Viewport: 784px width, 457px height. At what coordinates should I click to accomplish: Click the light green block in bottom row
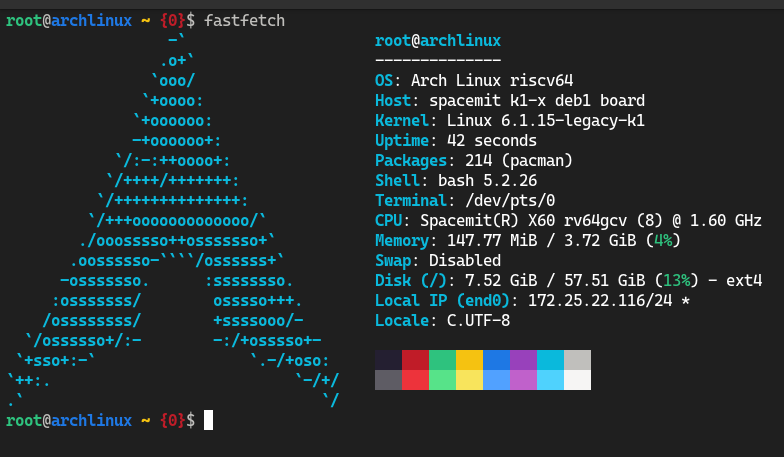click(442, 380)
